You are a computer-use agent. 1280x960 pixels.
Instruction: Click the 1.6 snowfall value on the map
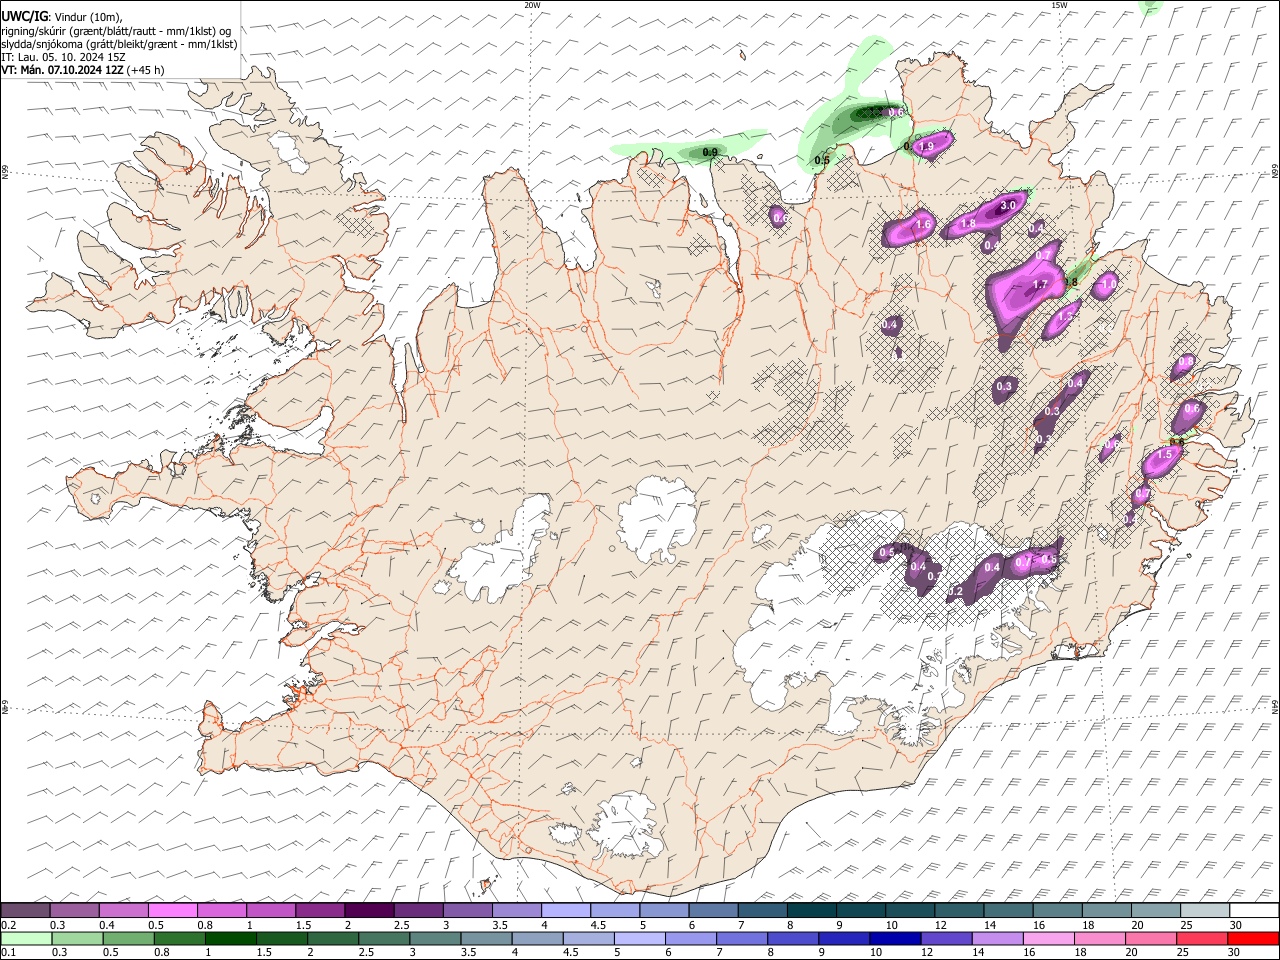point(924,225)
